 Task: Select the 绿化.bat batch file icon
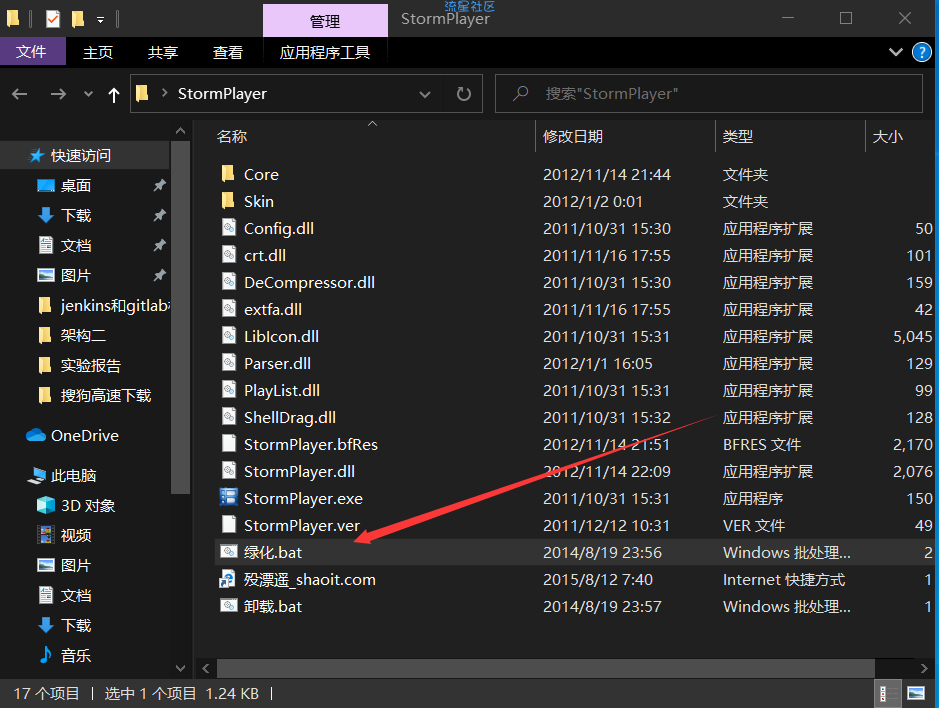229,552
